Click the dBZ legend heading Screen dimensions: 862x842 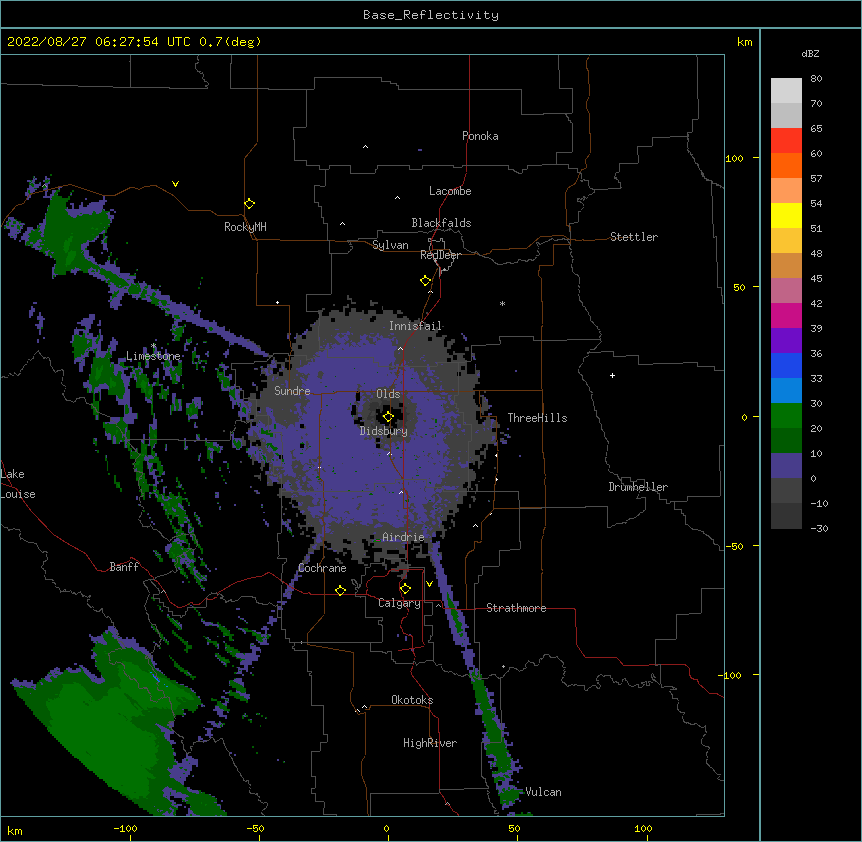coord(810,53)
